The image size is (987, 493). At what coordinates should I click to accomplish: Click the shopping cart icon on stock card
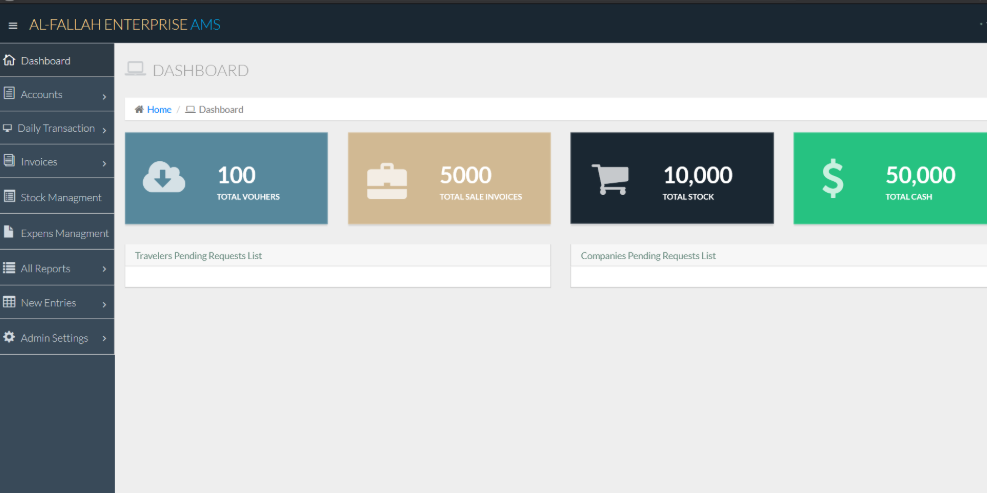(x=610, y=179)
